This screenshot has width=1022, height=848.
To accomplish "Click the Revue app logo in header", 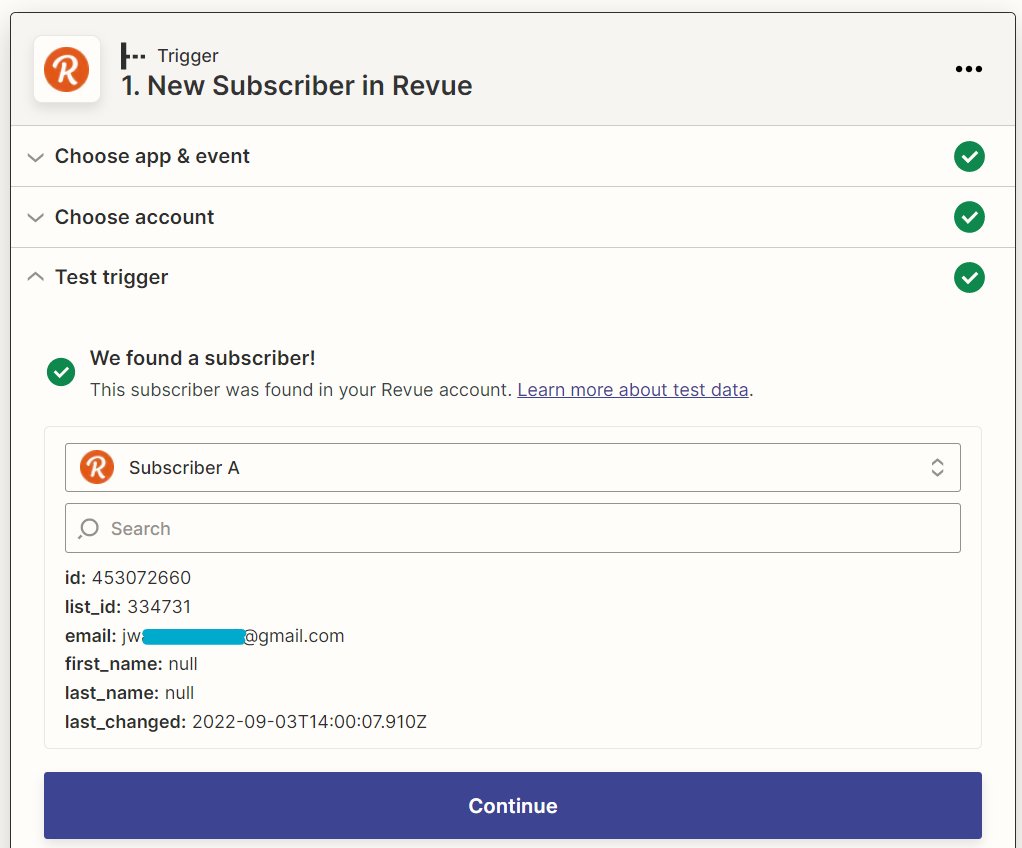I will pyautogui.click(x=66, y=69).
